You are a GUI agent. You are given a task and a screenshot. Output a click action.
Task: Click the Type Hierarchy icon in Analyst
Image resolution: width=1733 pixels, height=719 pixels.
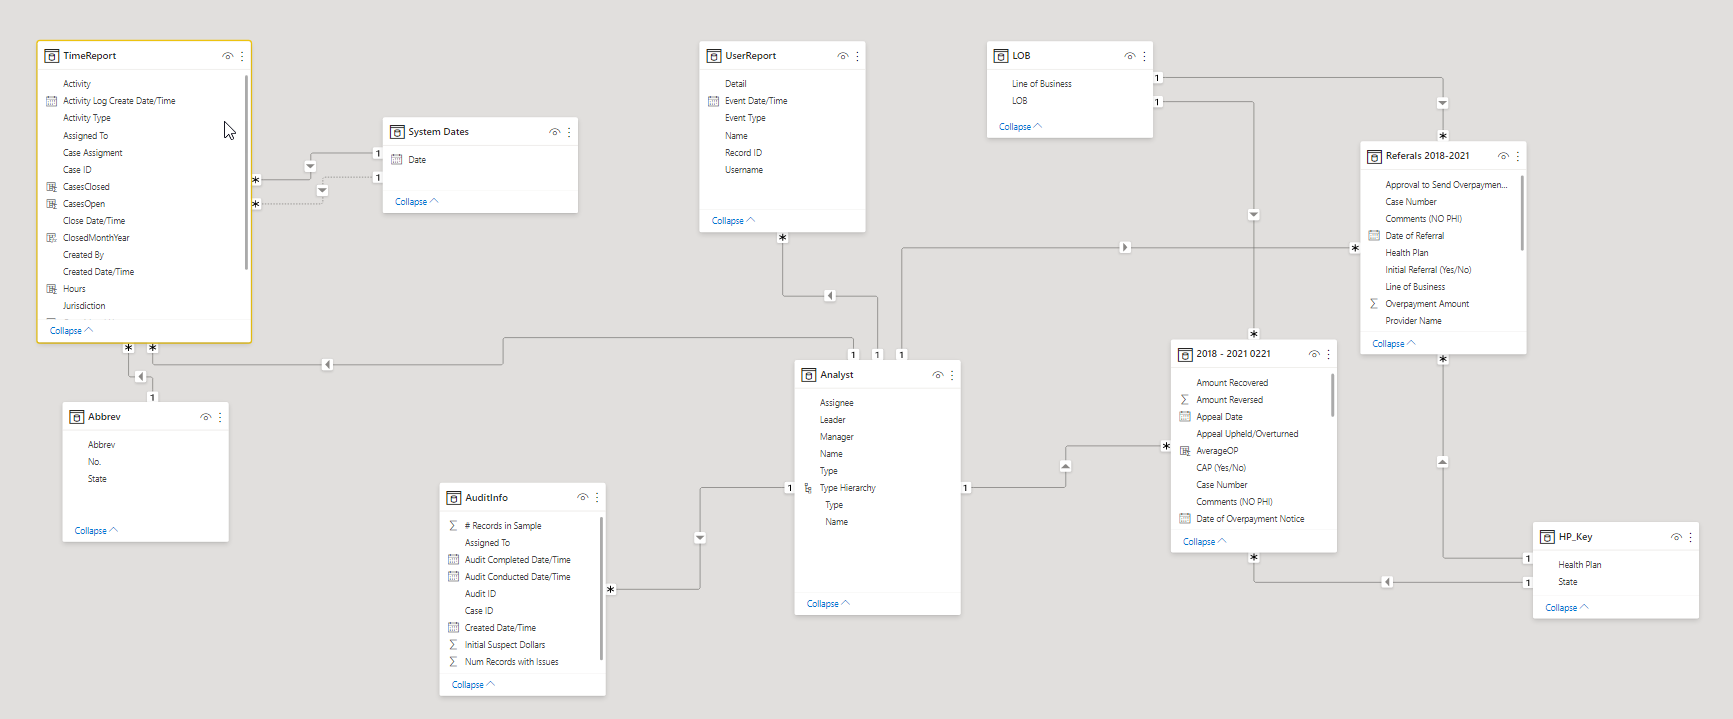pos(808,488)
